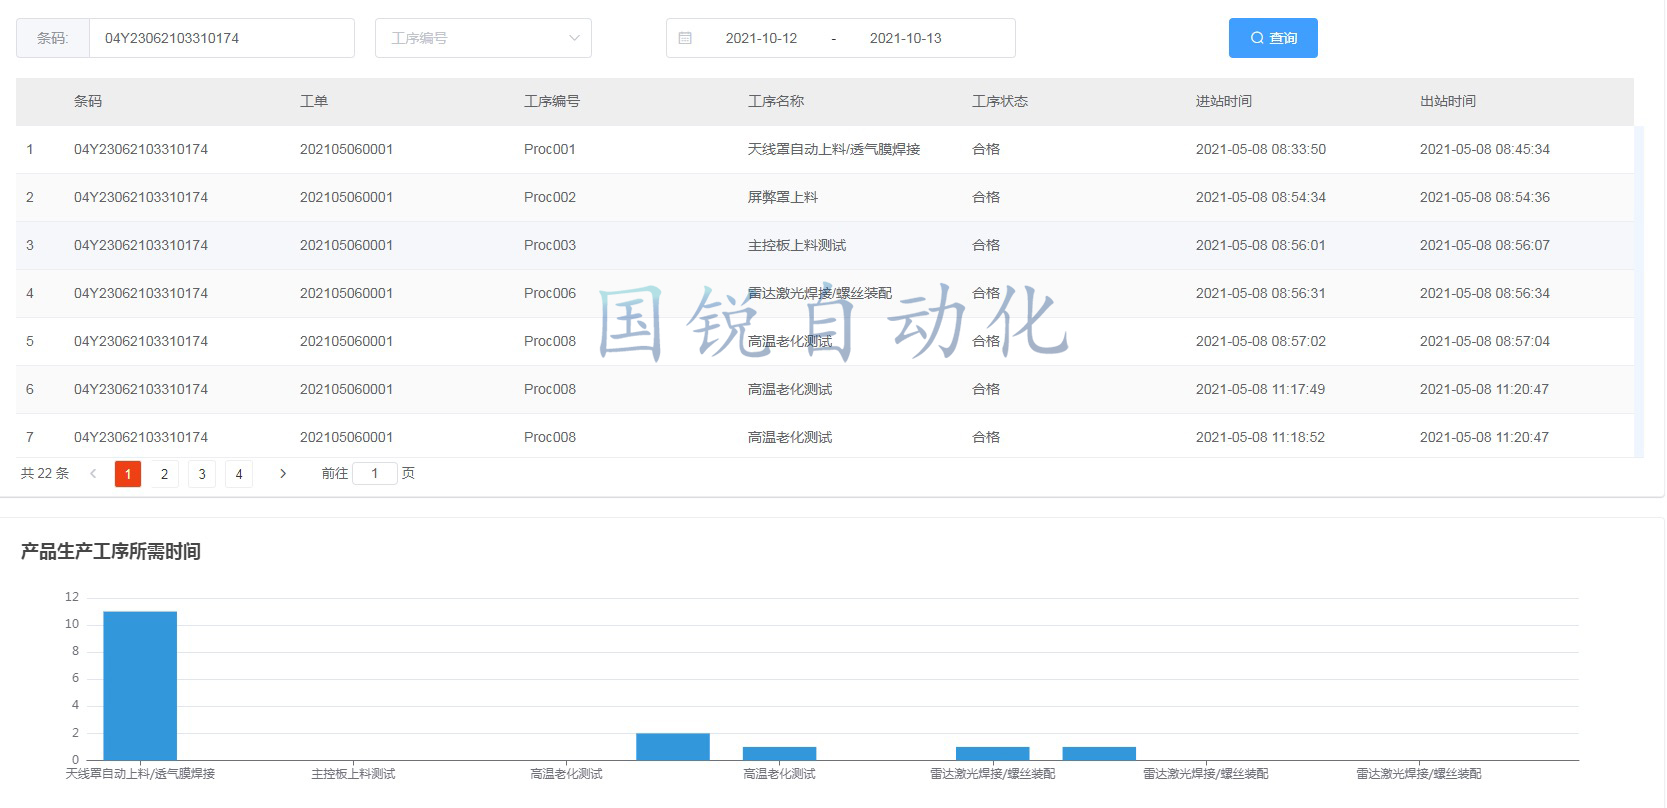Click the 查询 search button
This screenshot has height=808, width=1667.
pyautogui.click(x=1272, y=38)
